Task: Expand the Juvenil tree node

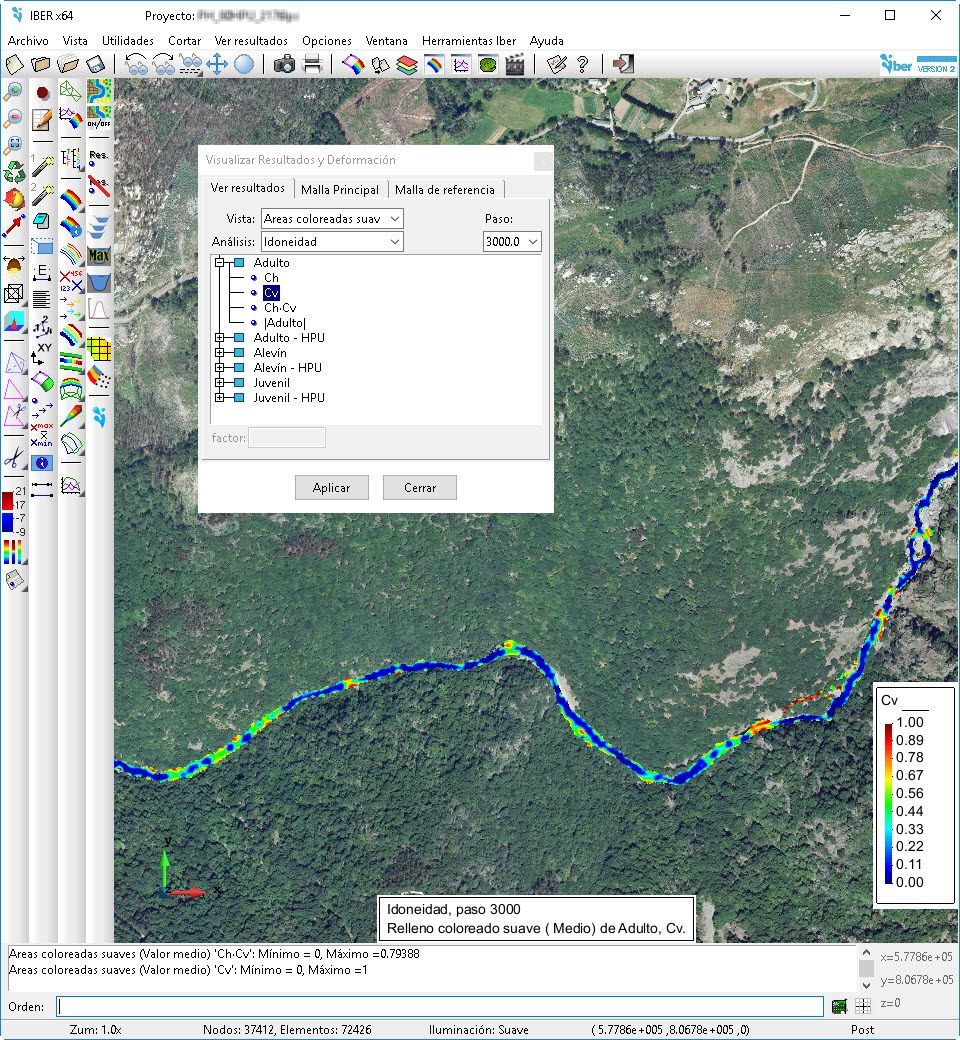Action: click(x=219, y=383)
